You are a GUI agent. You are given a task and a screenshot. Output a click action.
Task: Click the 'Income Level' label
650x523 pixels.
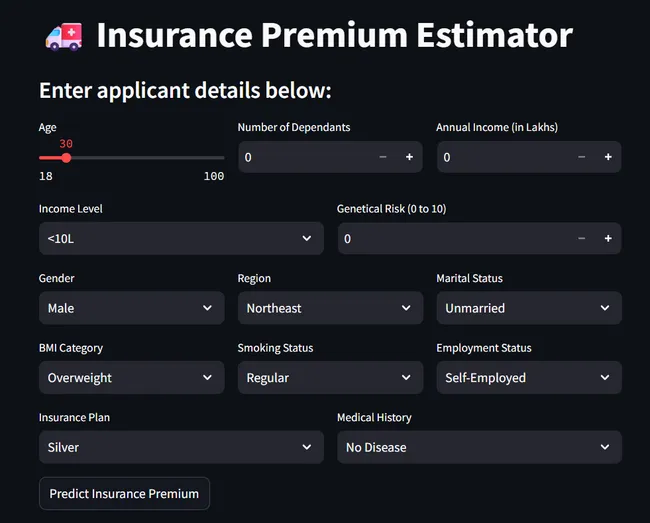click(70, 209)
